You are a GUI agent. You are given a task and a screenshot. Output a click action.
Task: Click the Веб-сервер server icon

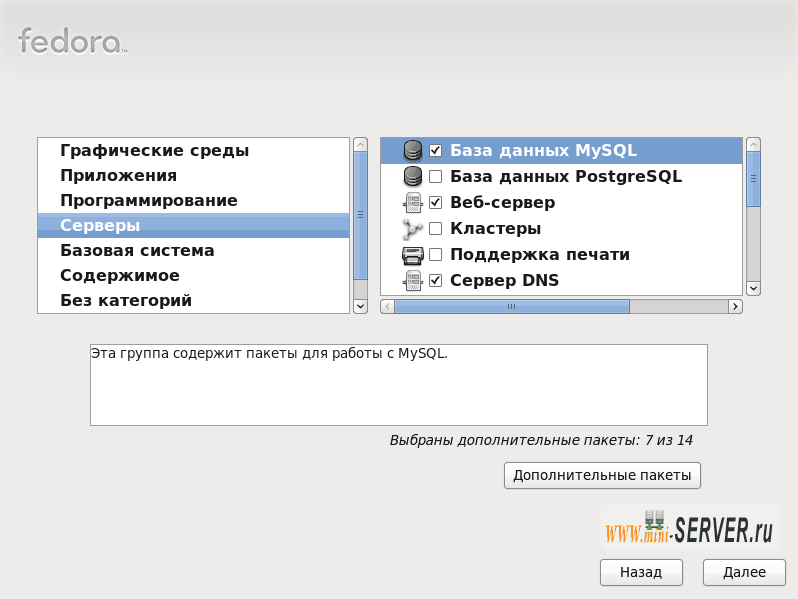(x=413, y=203)
